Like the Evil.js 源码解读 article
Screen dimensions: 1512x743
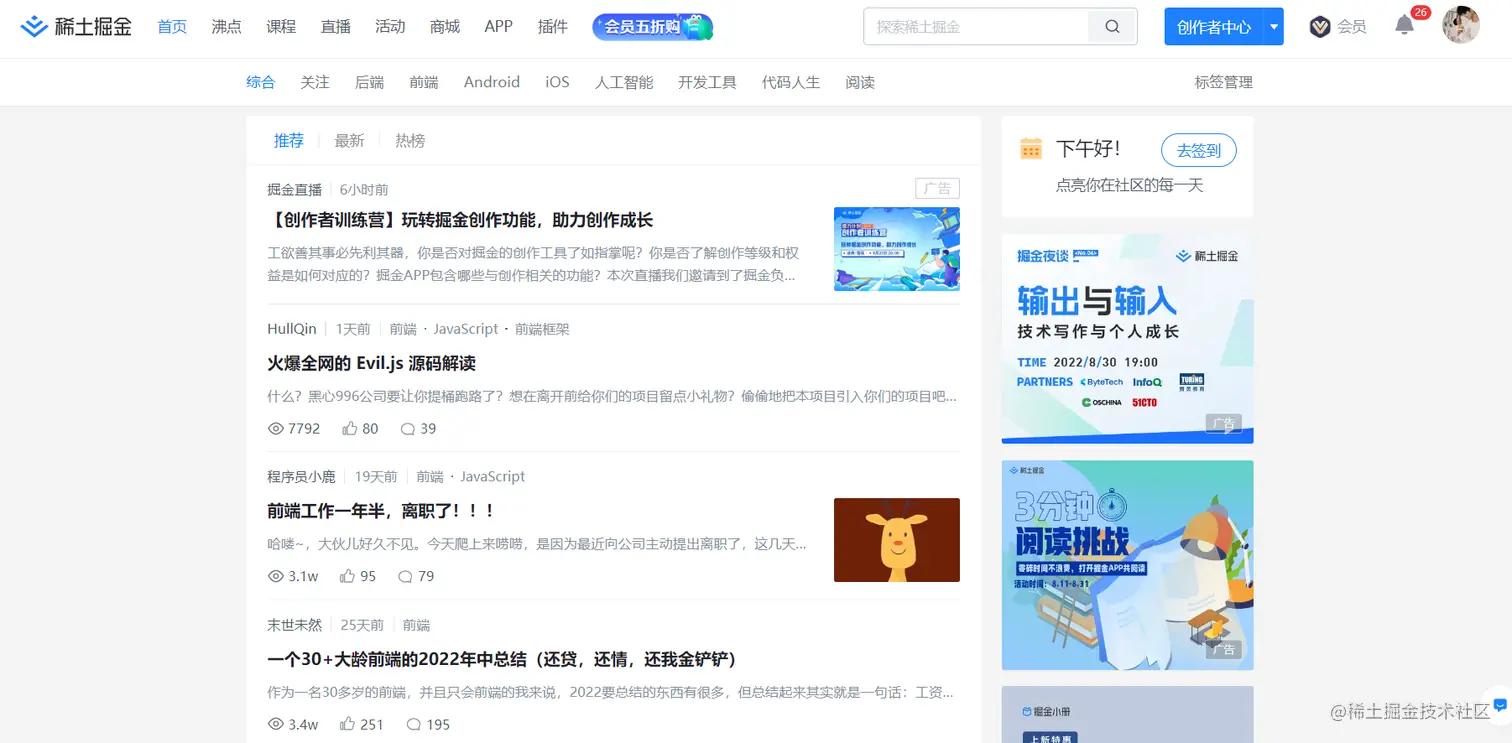tap(349, 428)
